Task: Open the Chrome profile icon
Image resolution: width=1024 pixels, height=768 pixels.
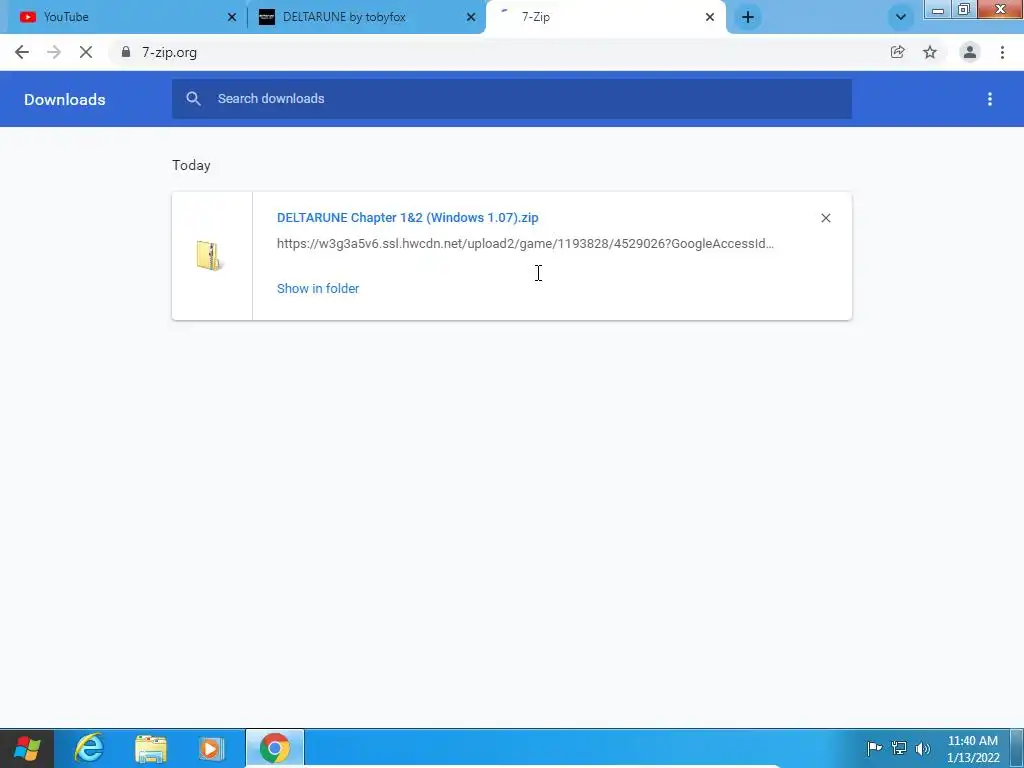Action: (x=970, y=52)
